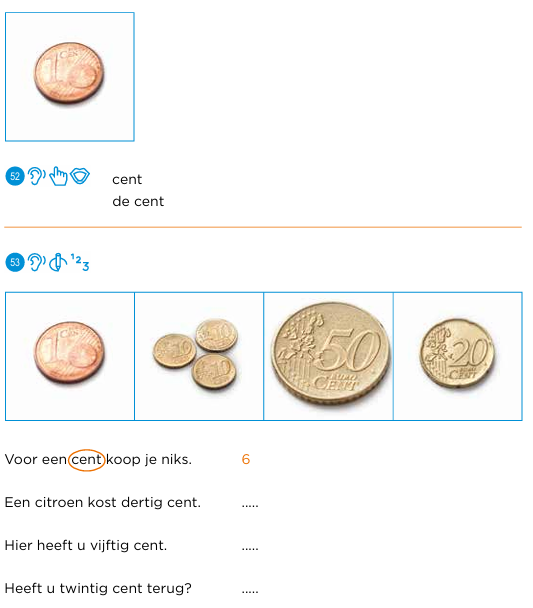Viewport: 533px width, 608px height.
Task: Click the pointing hand icon in exercise 52
Action: (59, 176)
